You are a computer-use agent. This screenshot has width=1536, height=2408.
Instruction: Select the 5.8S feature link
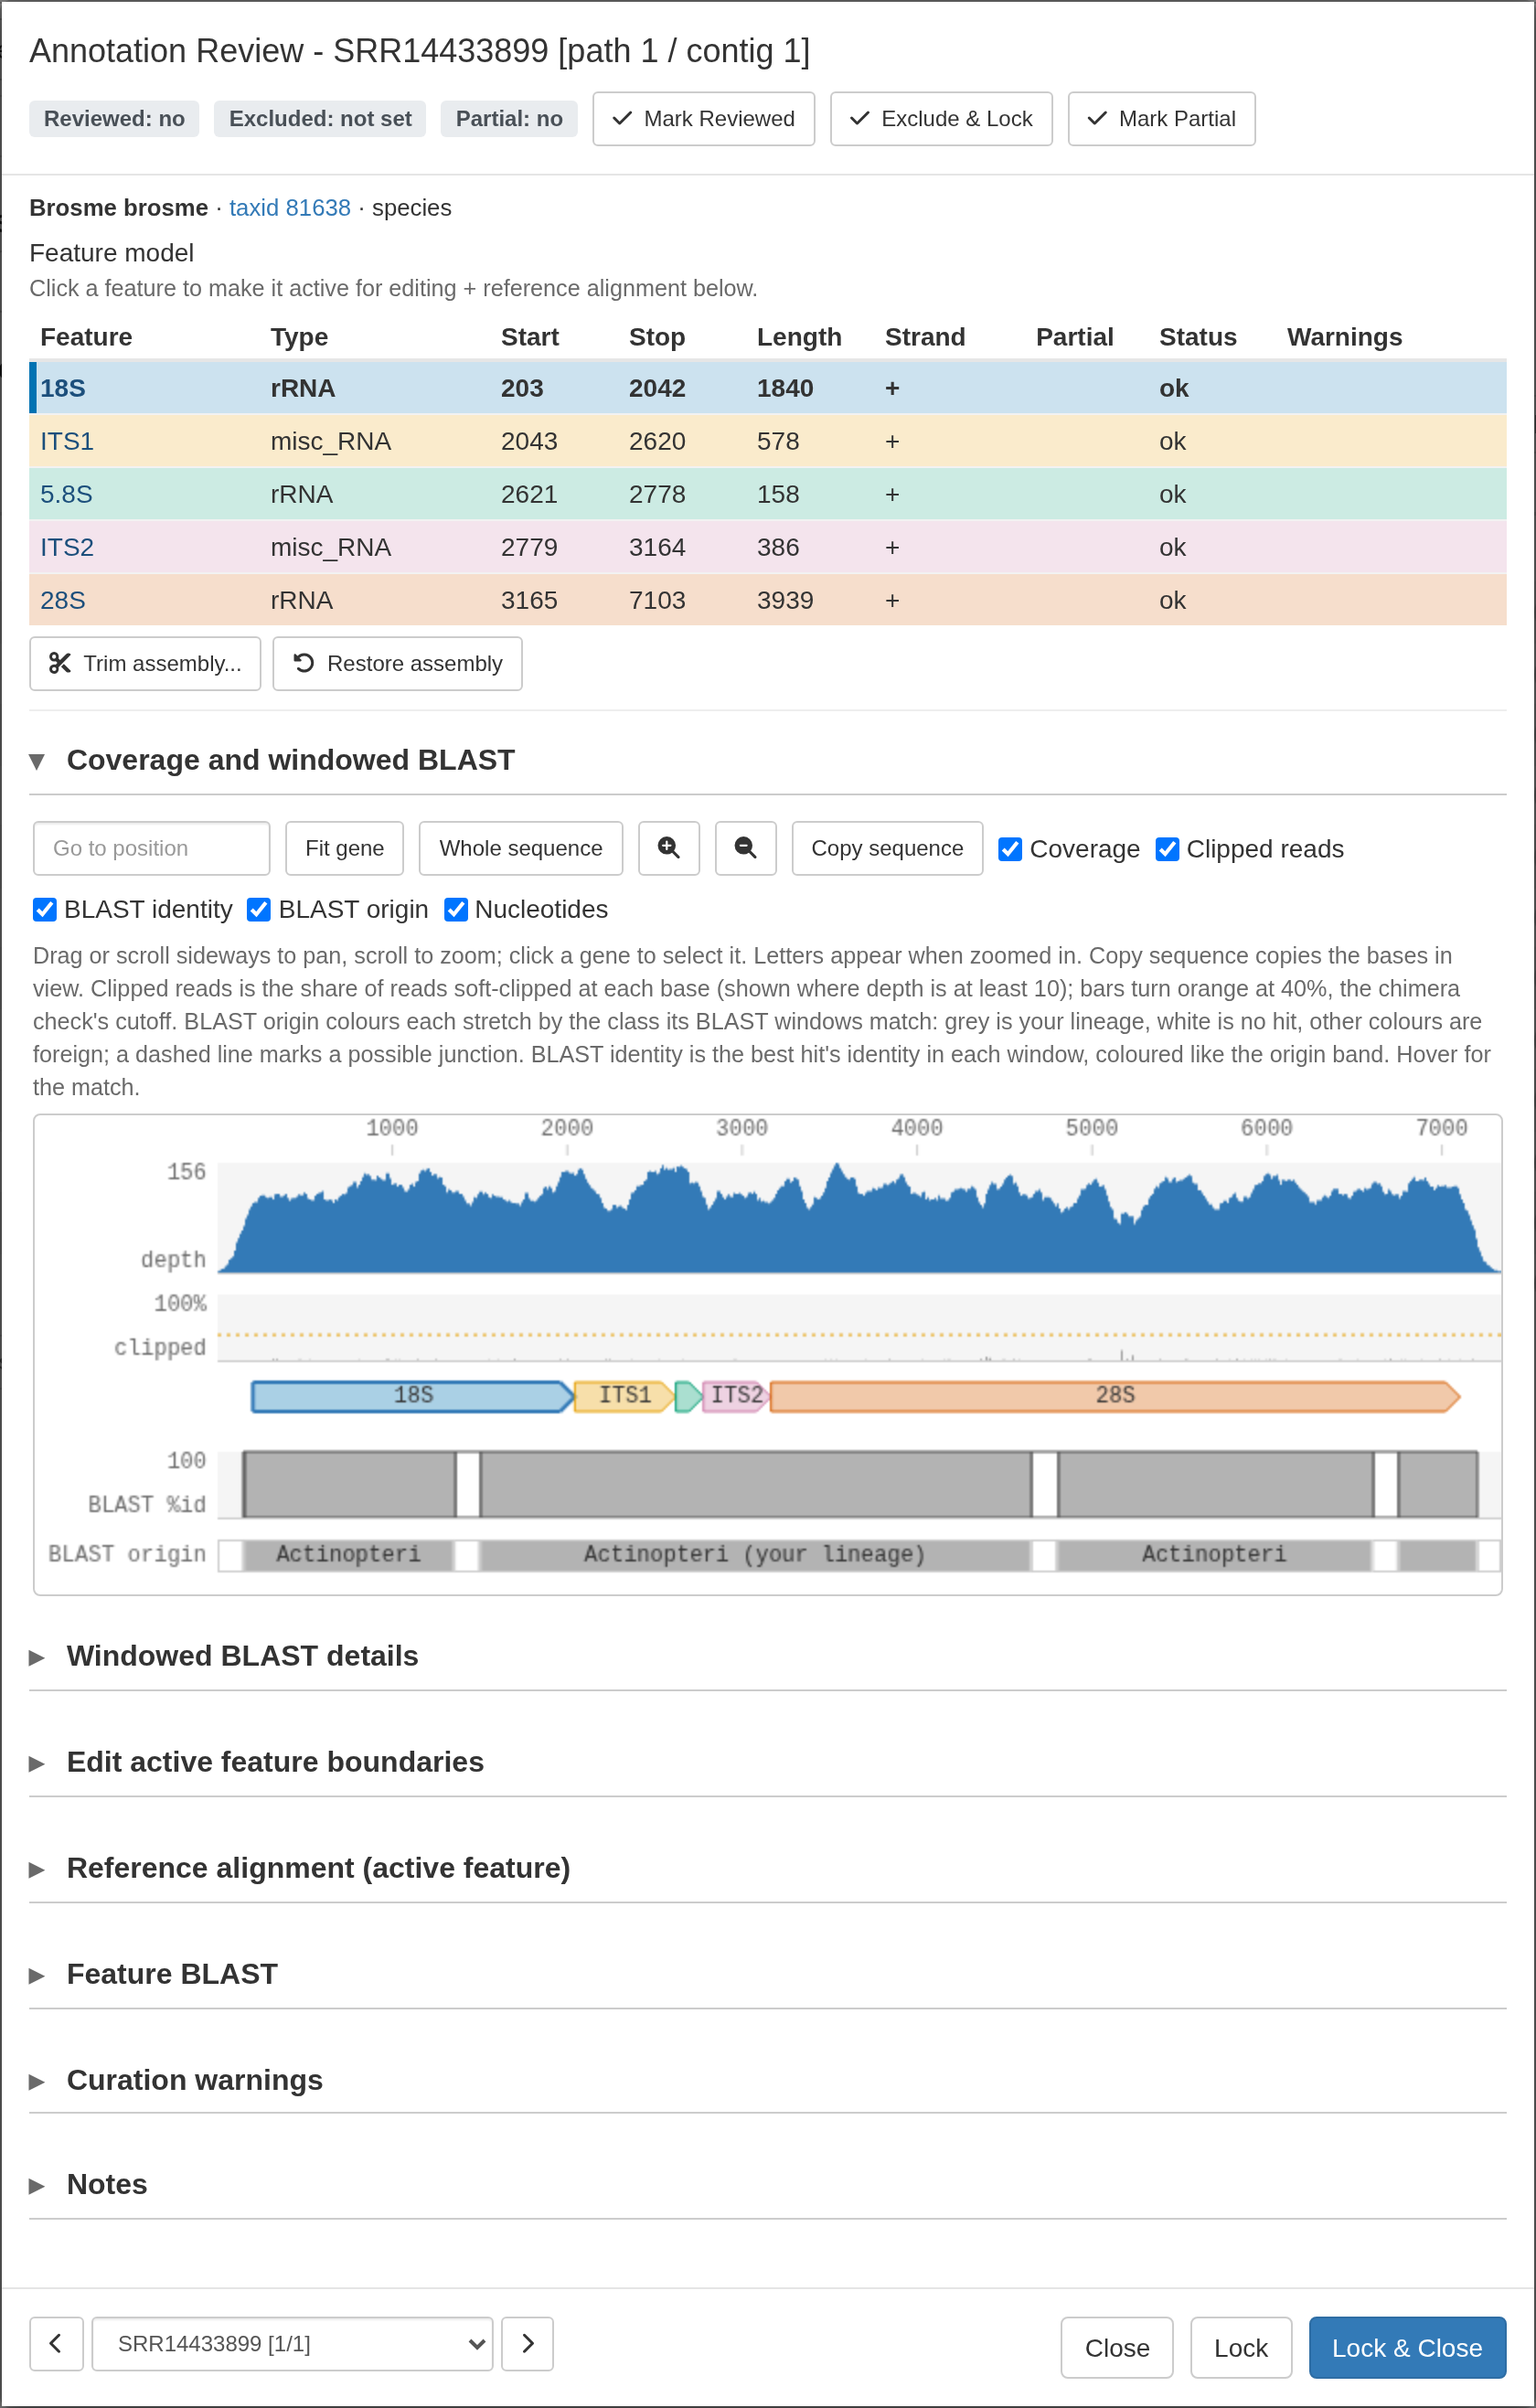coord(66,494)
